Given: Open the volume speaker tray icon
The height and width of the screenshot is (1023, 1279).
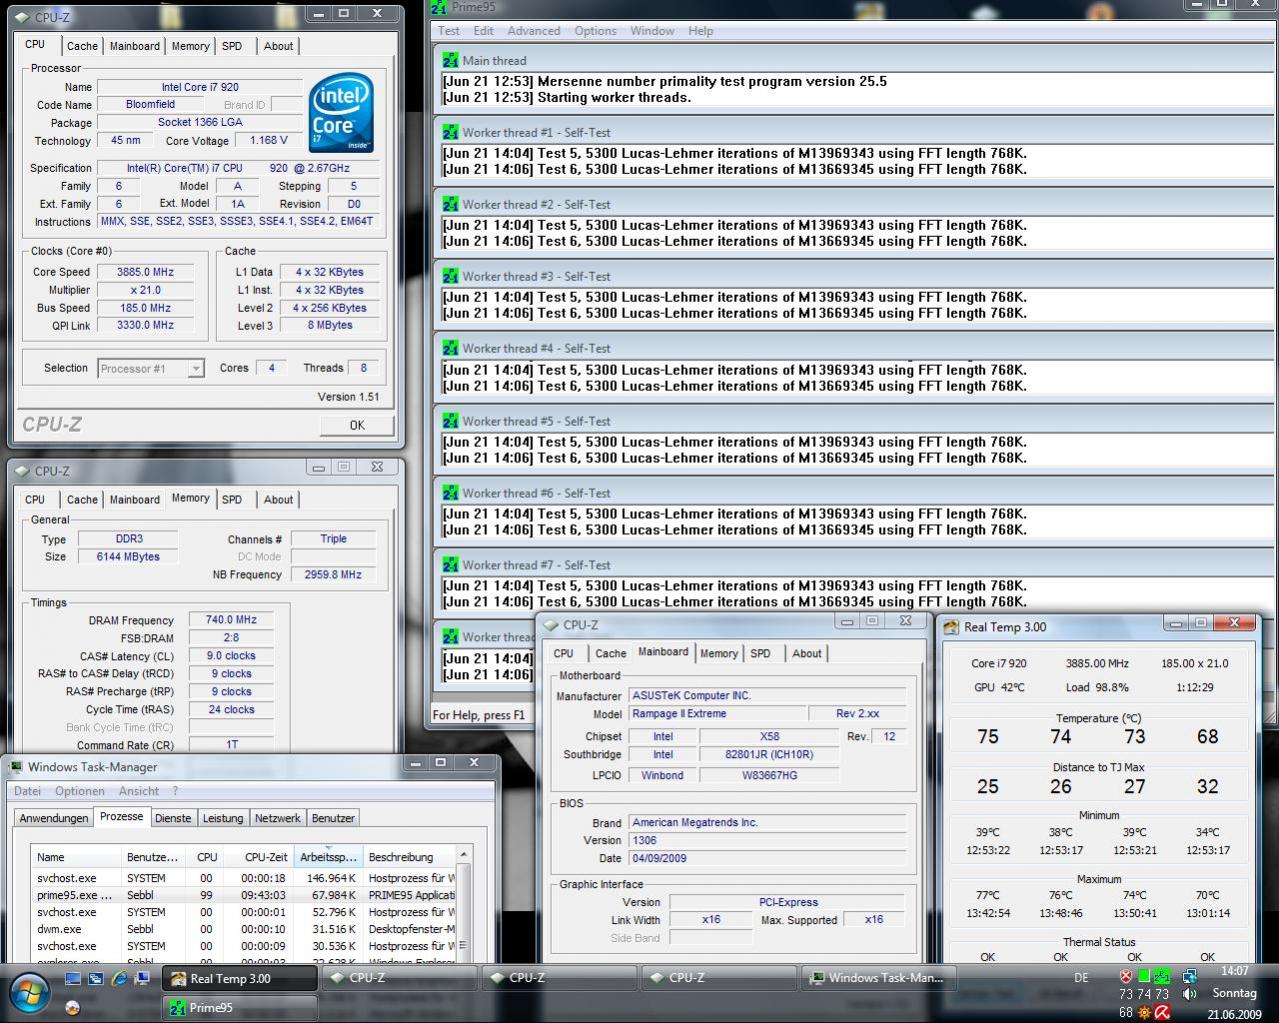Looking at the screenshot, I should point(1189,994).
